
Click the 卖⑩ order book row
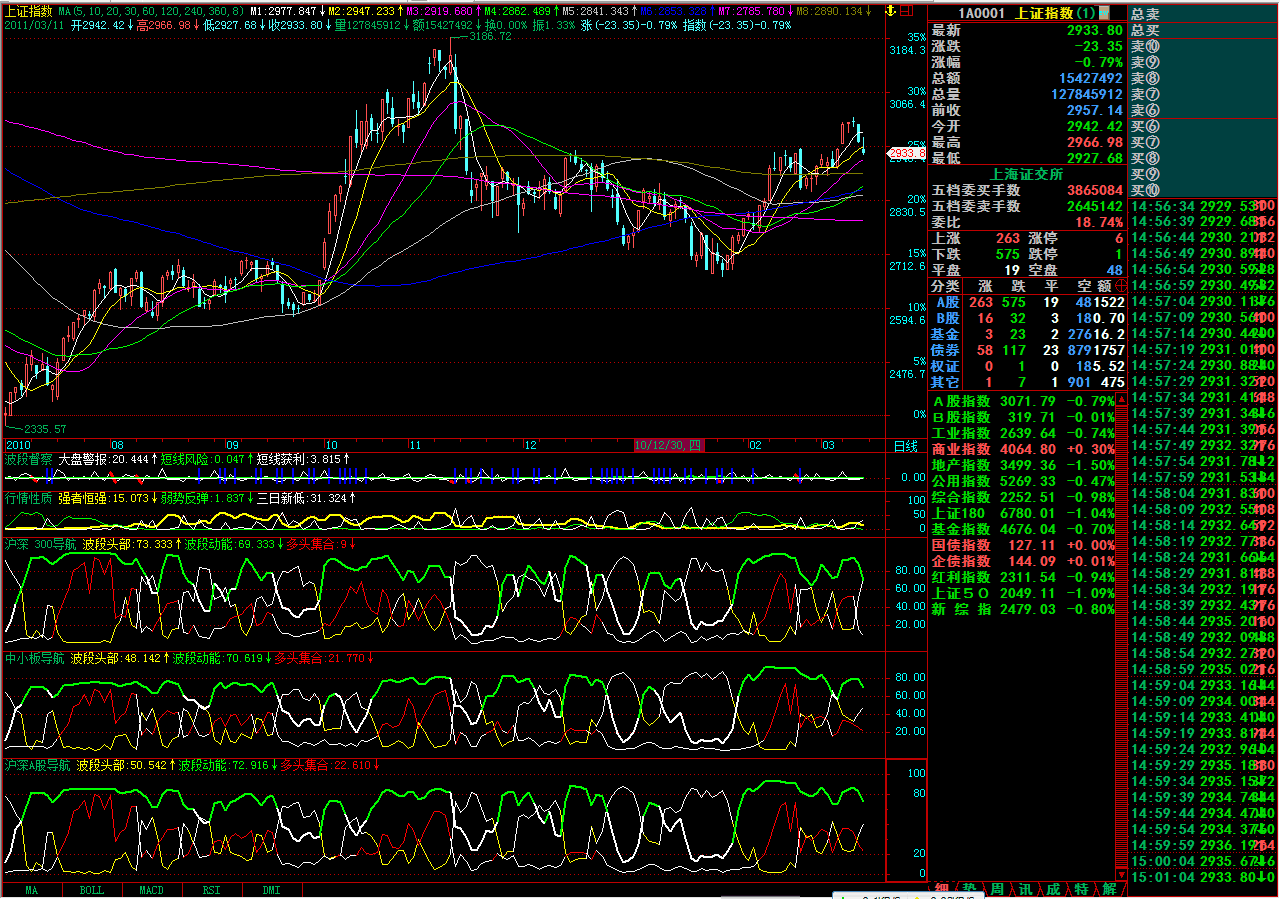[x=1204, y=46]
